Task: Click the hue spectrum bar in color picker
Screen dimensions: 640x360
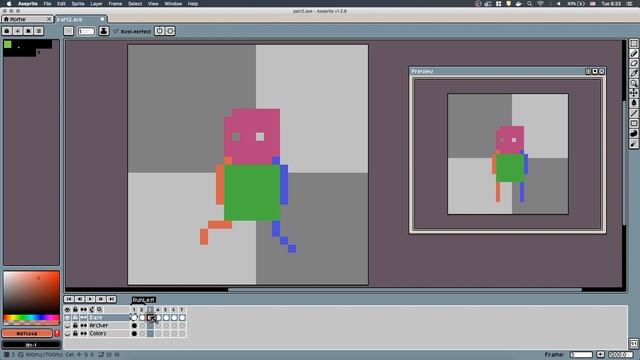Action: pos(31,317)
